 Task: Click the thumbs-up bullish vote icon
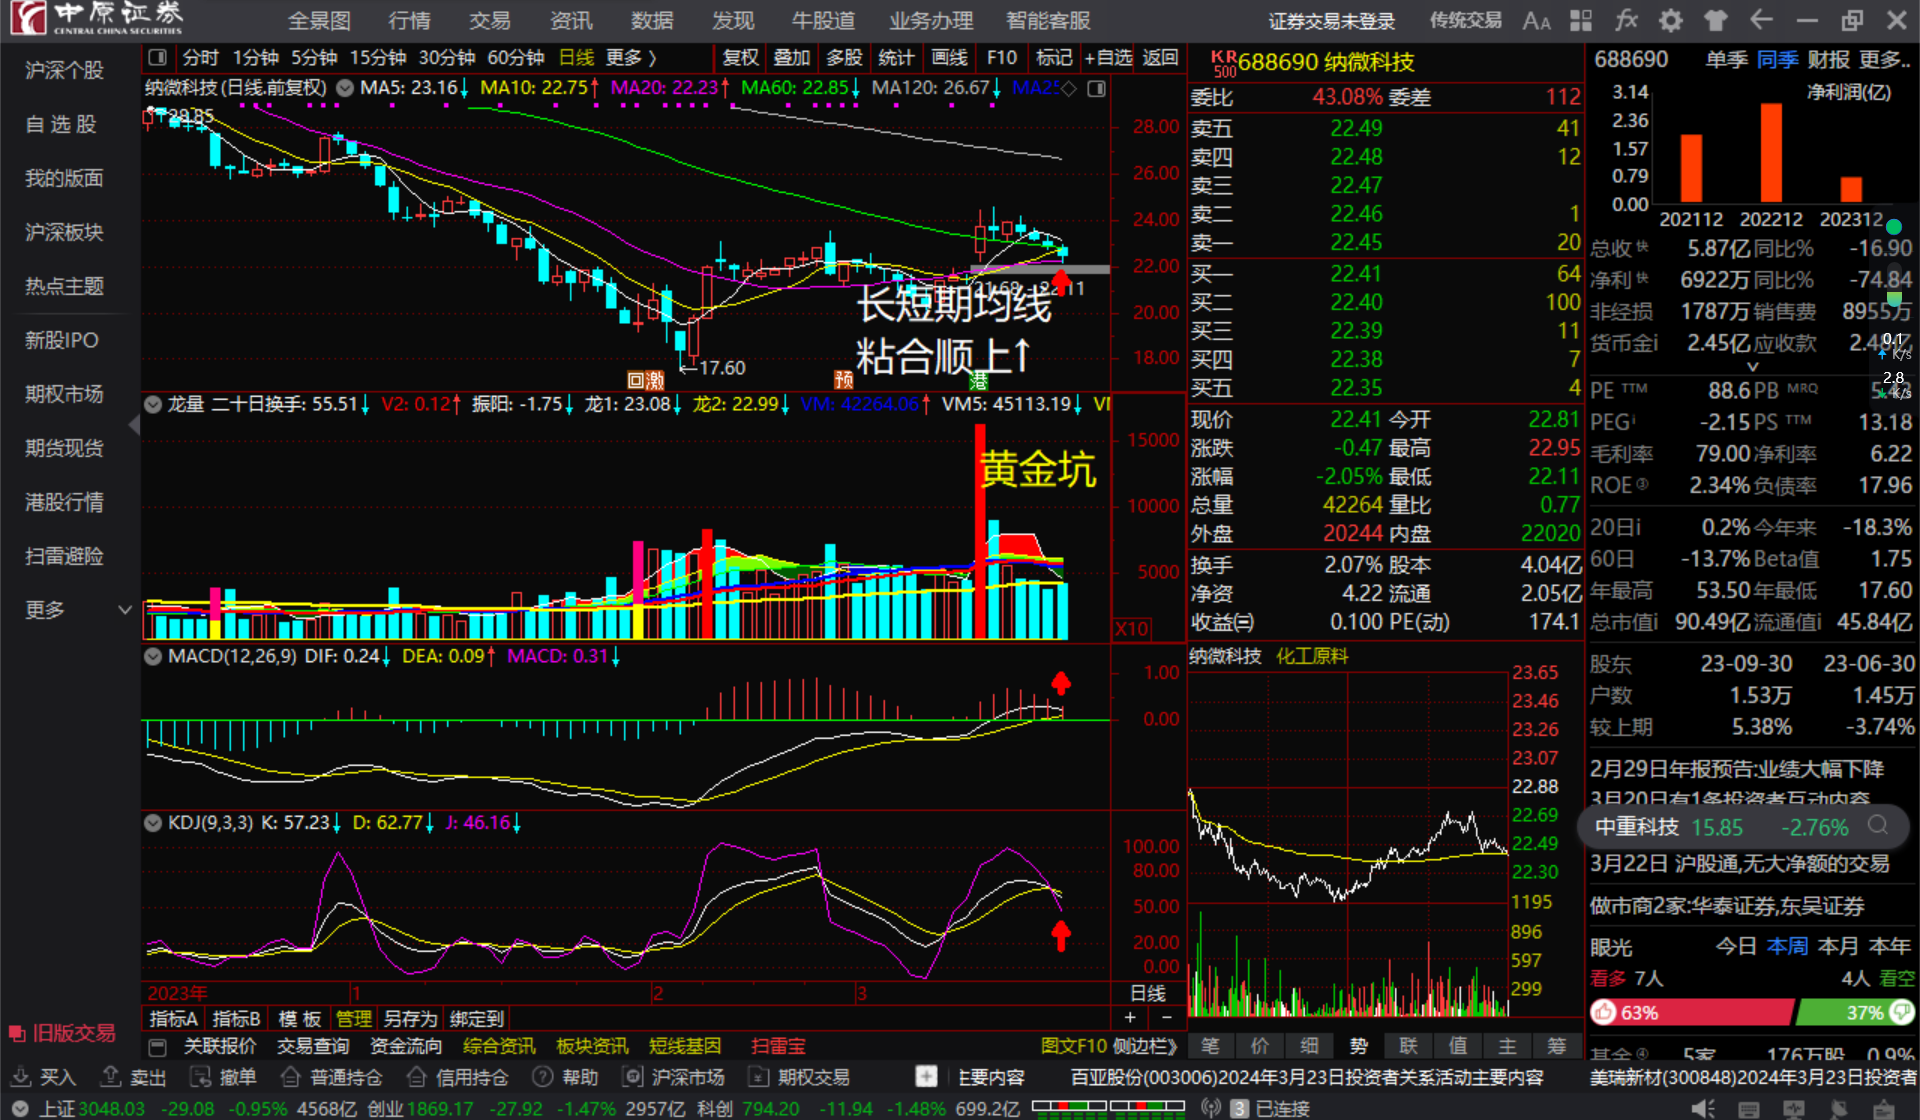(1604, 1012)
